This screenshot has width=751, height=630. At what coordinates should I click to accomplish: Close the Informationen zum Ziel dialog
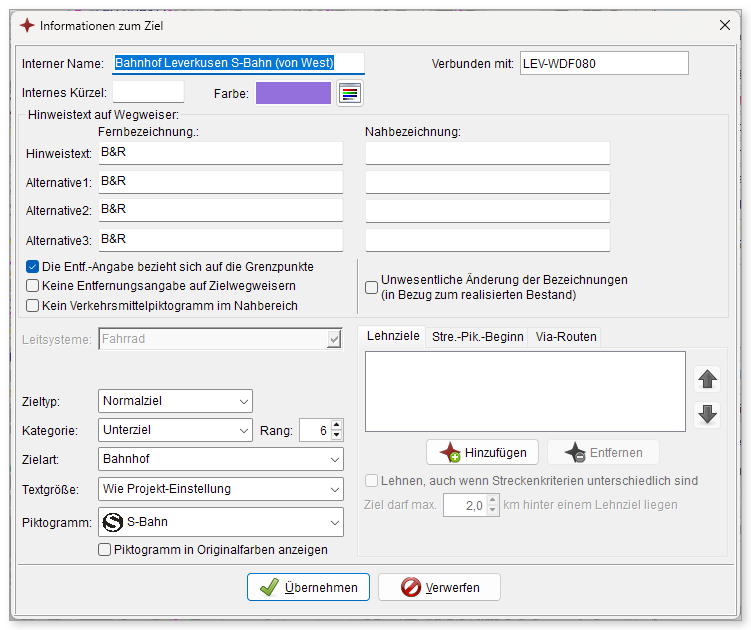point(725,25)
